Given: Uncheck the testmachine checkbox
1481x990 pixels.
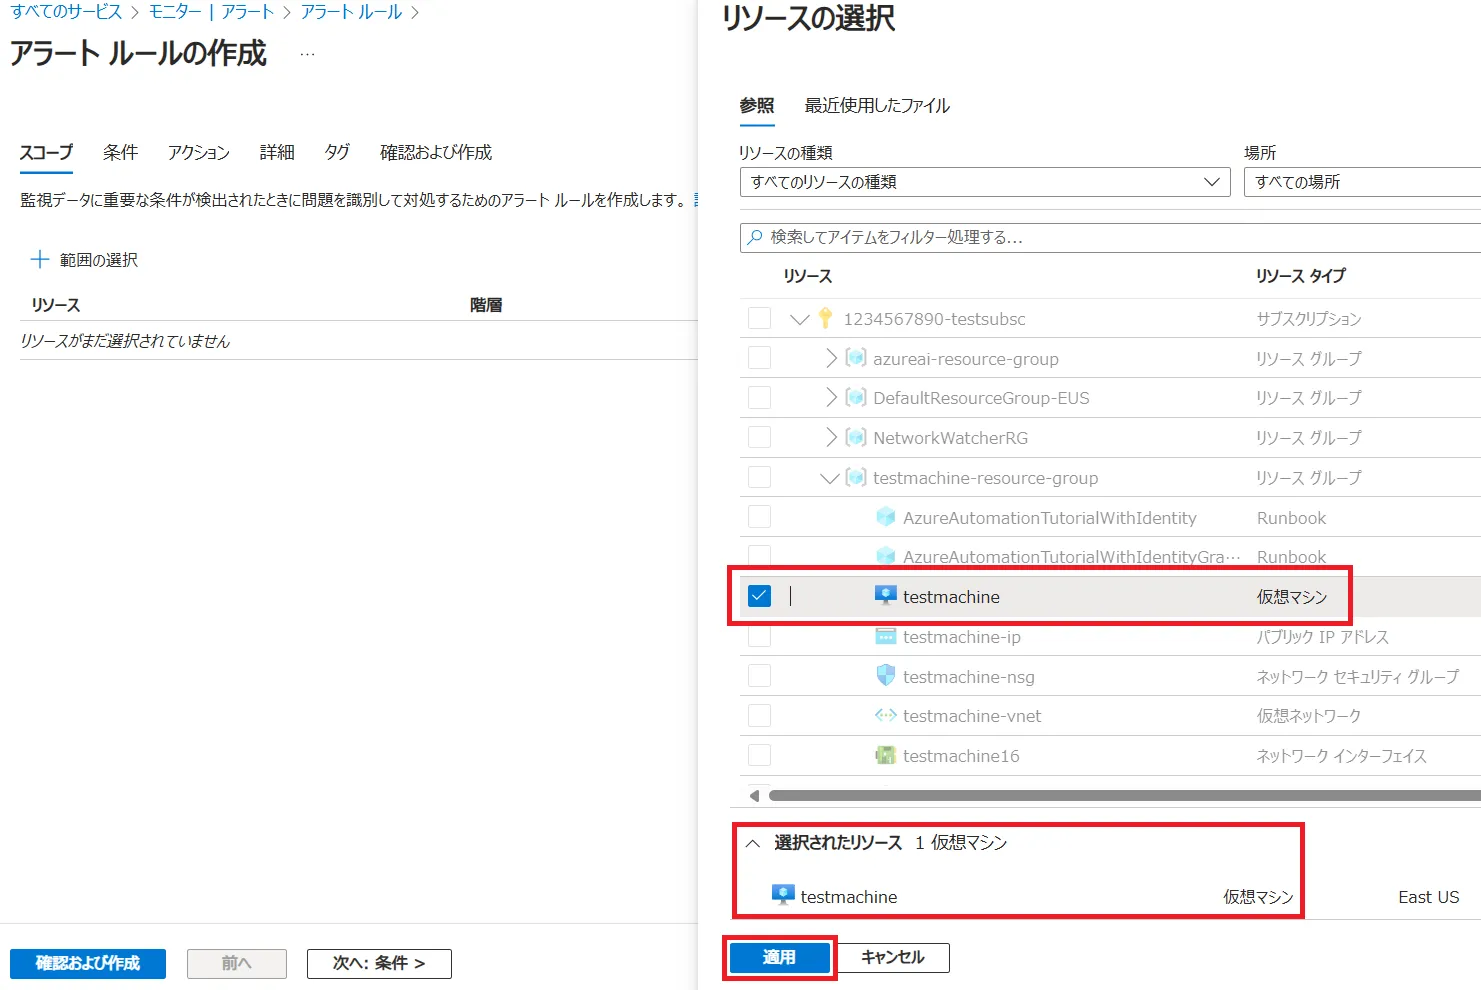Looking at the screenshot, I should tap(760, 596).
